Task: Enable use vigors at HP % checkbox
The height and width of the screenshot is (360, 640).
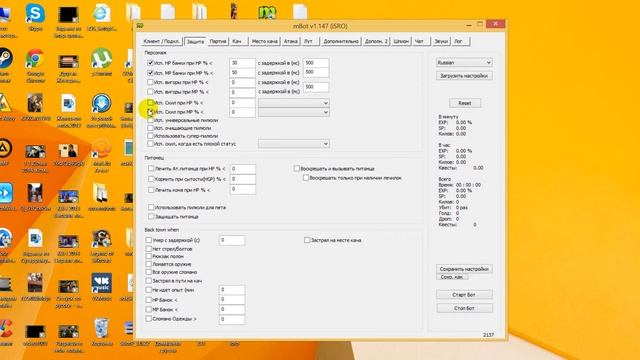Action: 151,82
